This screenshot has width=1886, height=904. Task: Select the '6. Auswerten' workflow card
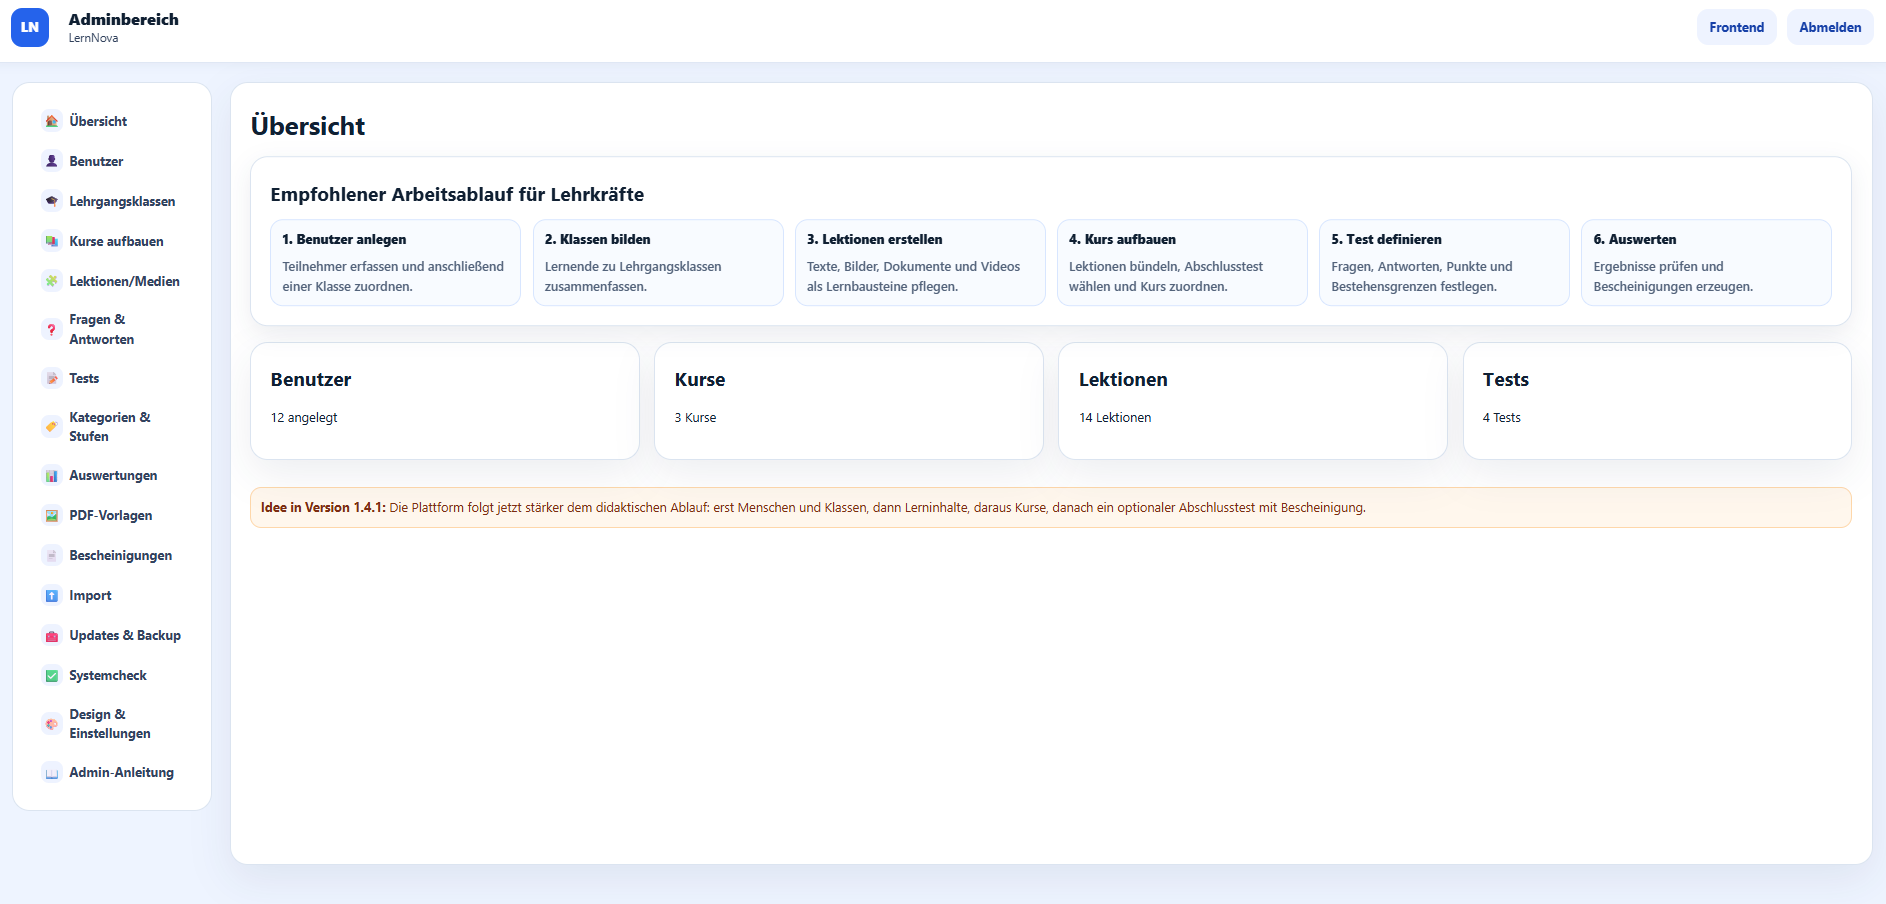pyautogui.click(x=1706, y=263)
